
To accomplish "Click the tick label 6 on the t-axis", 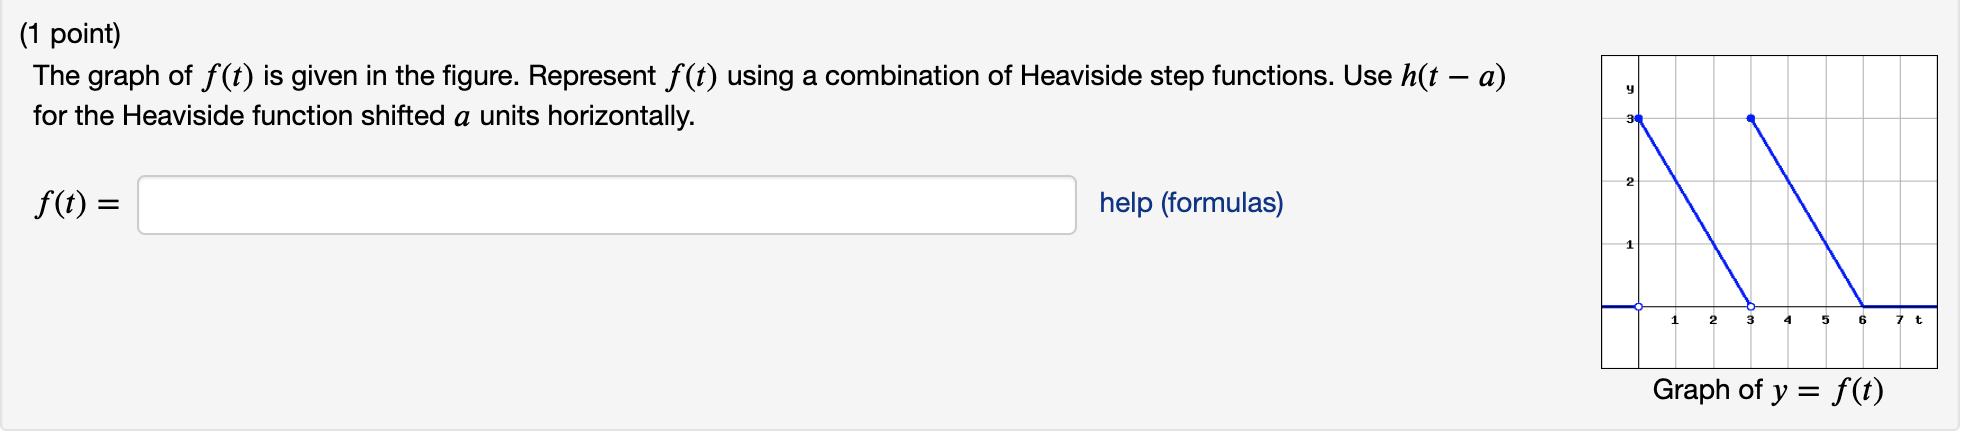I will coord(1862,320).
